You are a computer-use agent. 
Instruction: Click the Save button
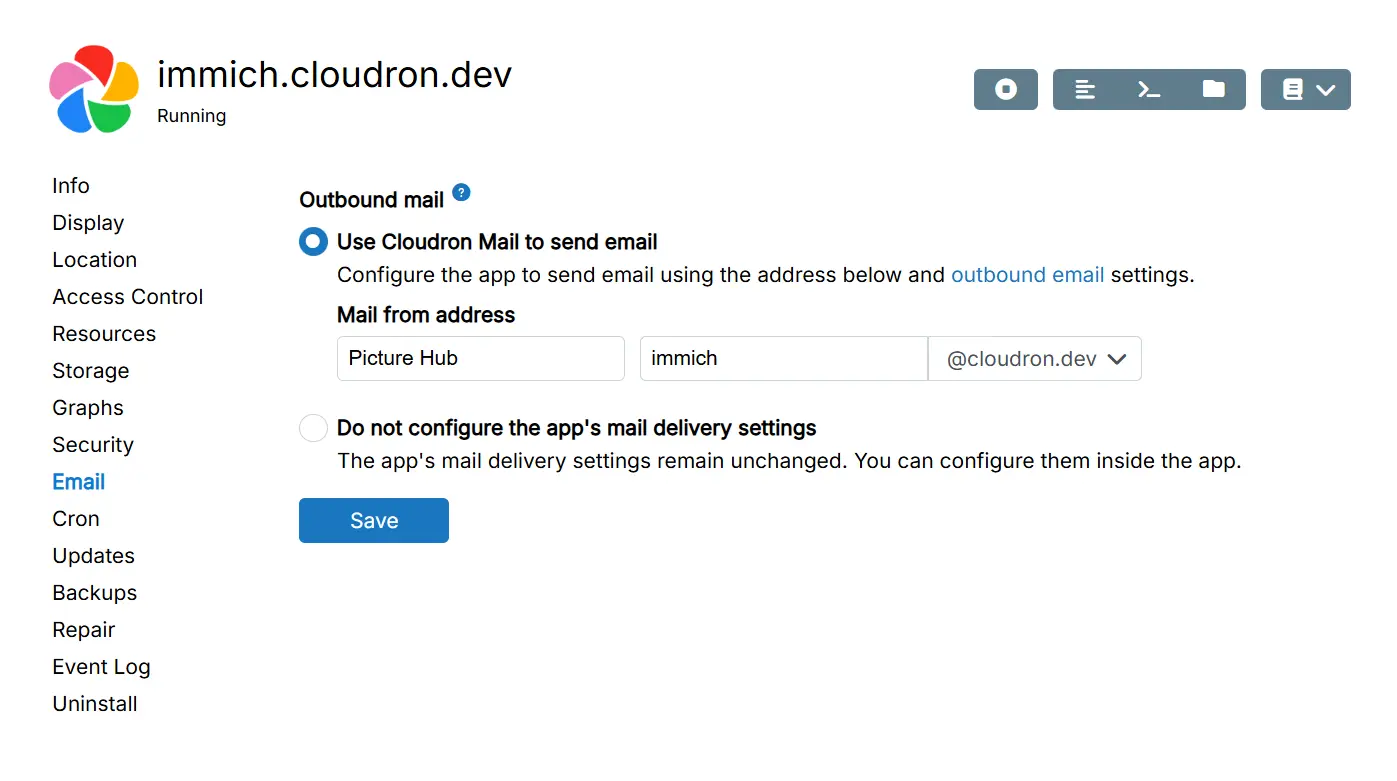point(374,521)
